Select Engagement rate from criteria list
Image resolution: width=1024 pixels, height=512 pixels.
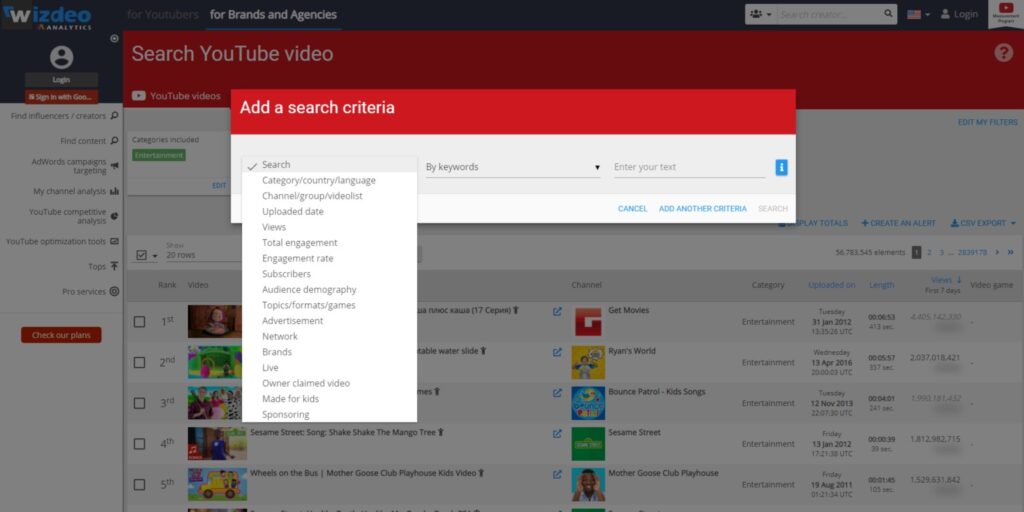point(297,258)
